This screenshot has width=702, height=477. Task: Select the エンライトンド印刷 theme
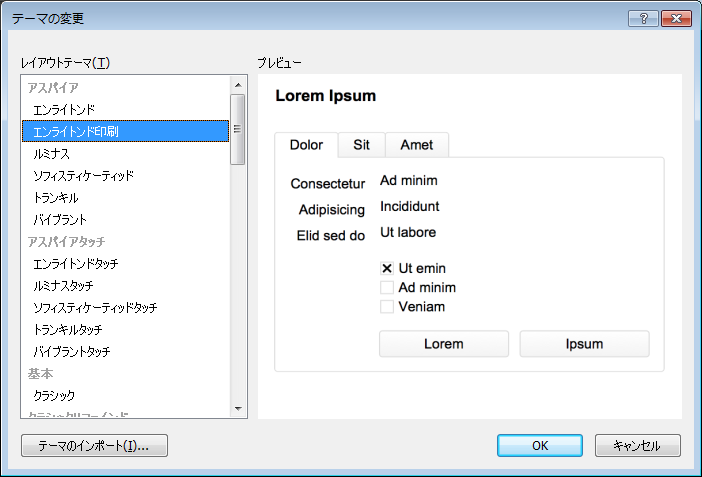point(125,131)
